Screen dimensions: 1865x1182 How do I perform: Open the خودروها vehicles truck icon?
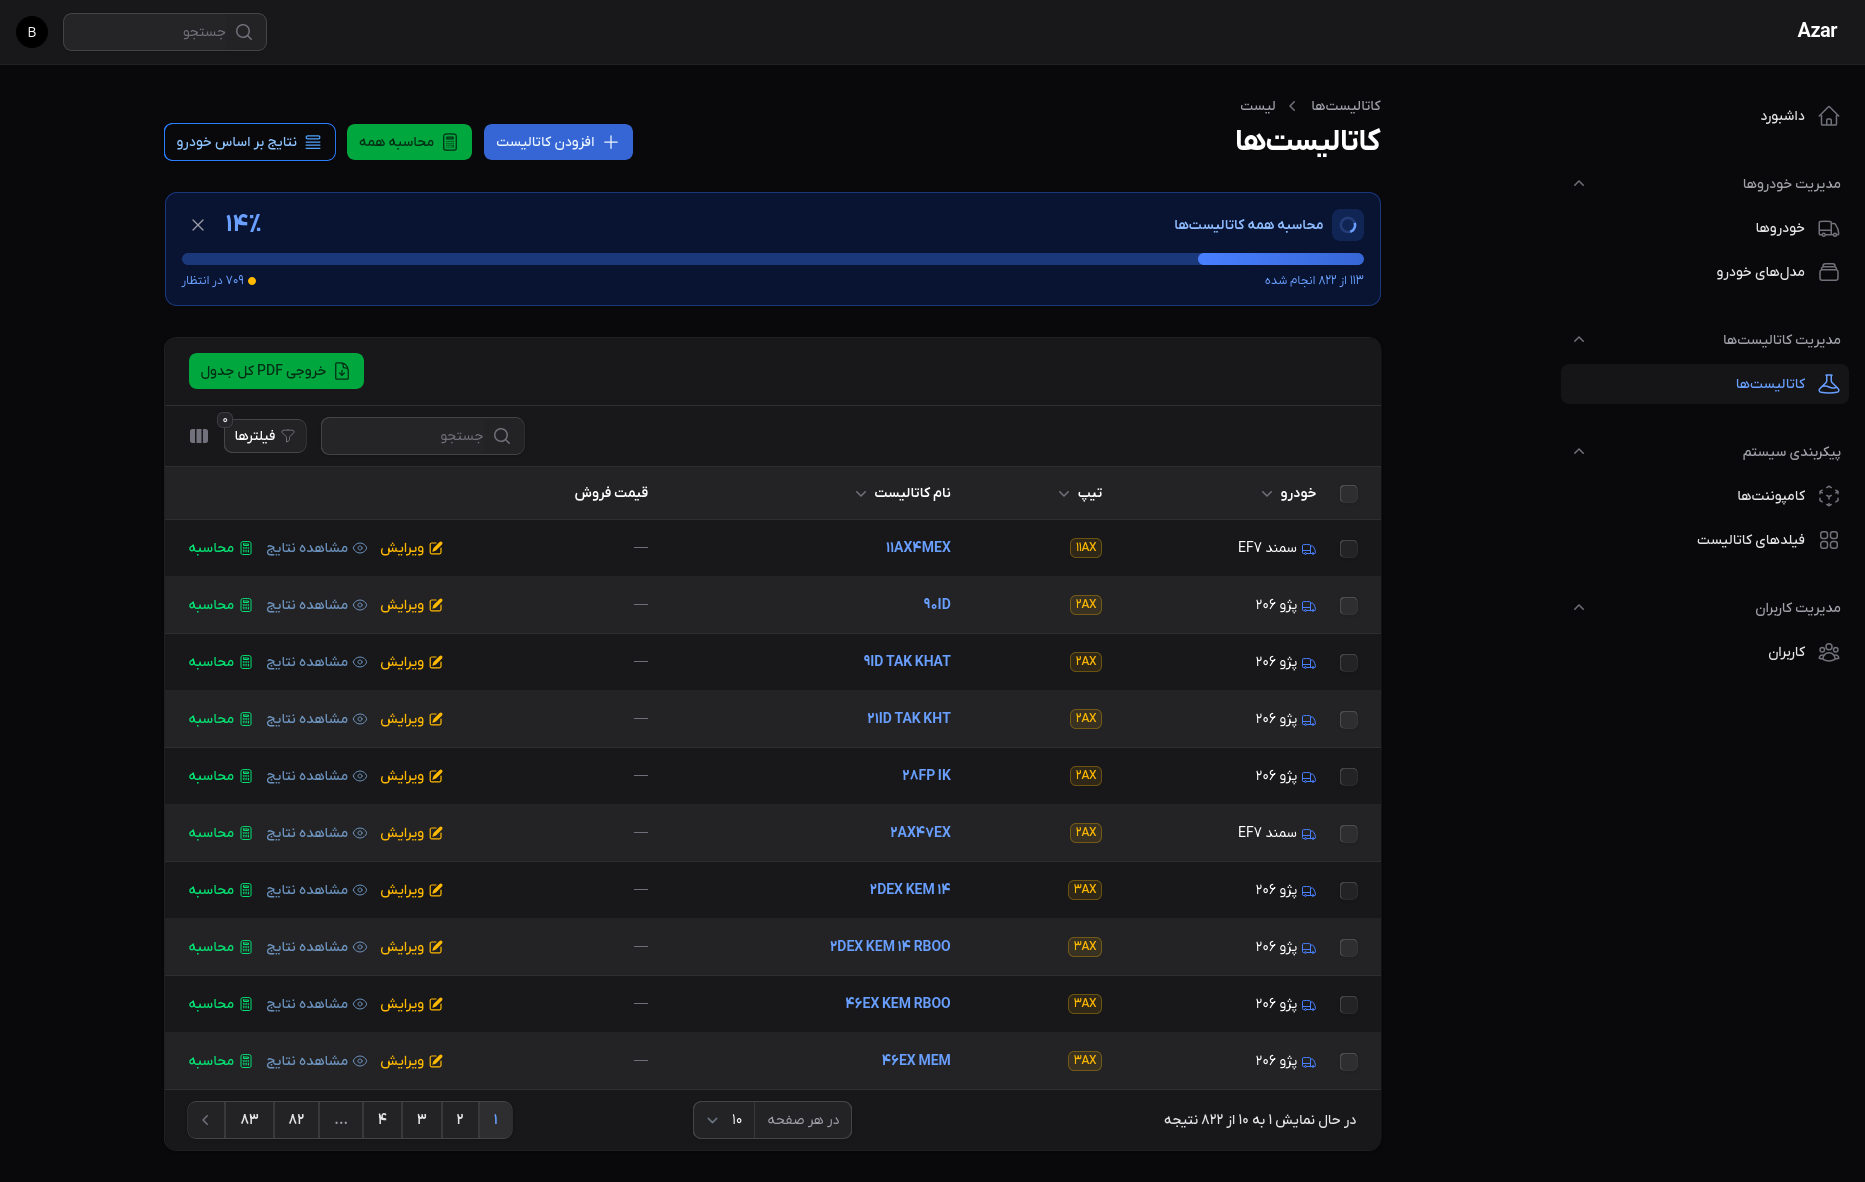pos(1828,228)
